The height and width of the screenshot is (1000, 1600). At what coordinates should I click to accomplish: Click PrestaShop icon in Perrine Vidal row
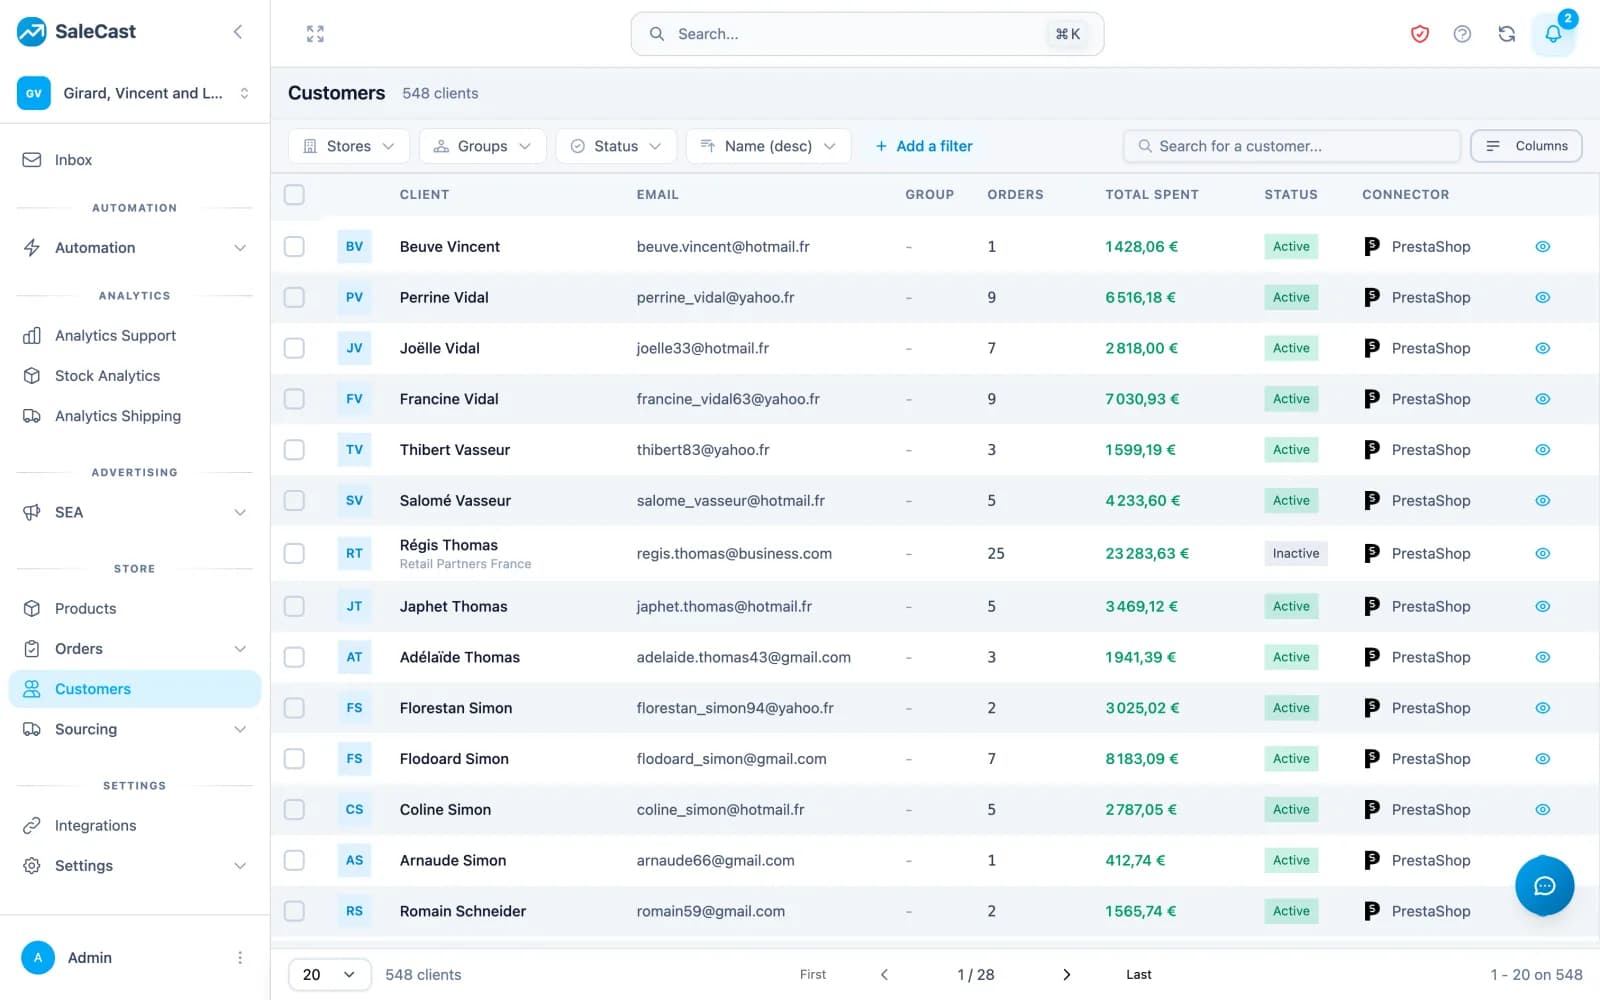[x=1372, y=297]
